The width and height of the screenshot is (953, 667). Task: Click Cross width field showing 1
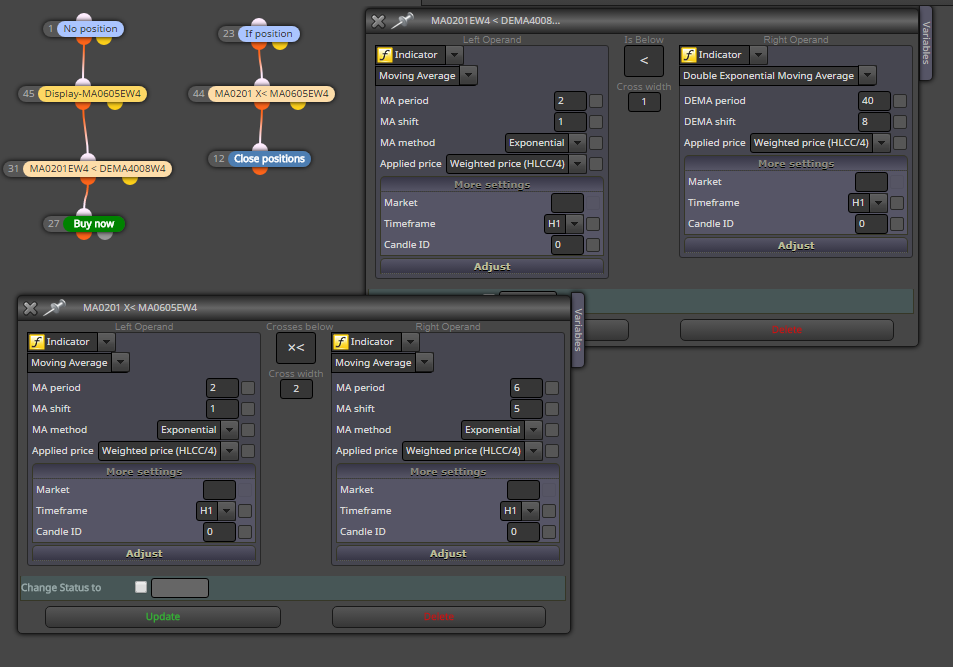coord(644,102)
